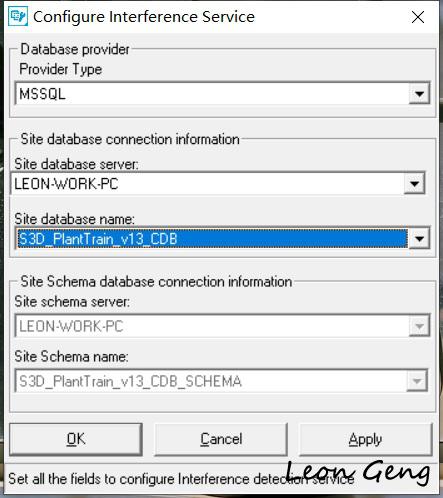The height and width of the screenshot is (498, 443).
Task: Click the status bar message text
Action: [181, 479]
